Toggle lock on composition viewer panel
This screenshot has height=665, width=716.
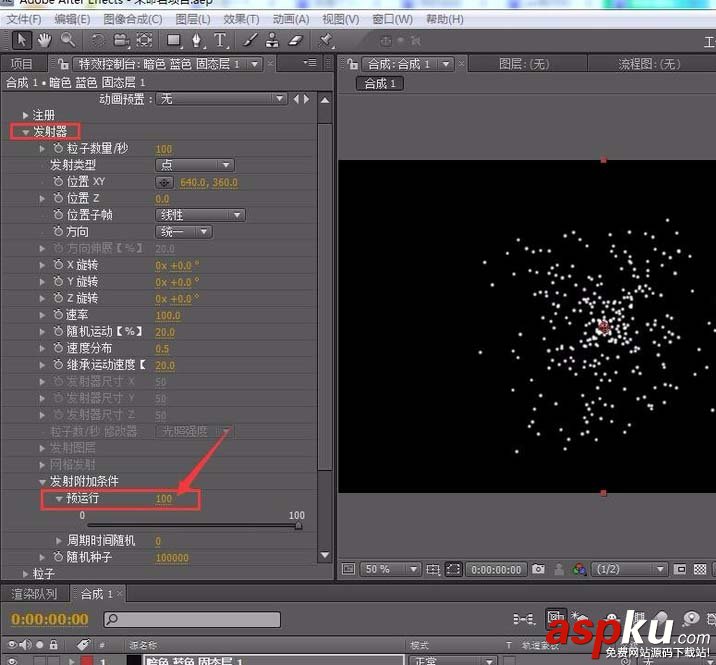click(x=352, y=64)
